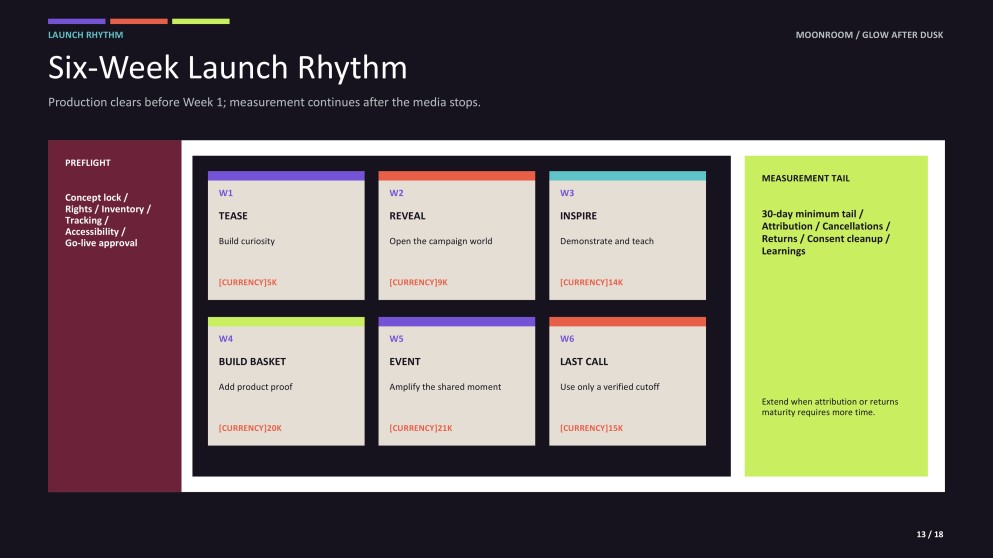Click the 'MOONROOM / GLOW AFTER DUSK' header
The image size is (993, 558).
869,35
